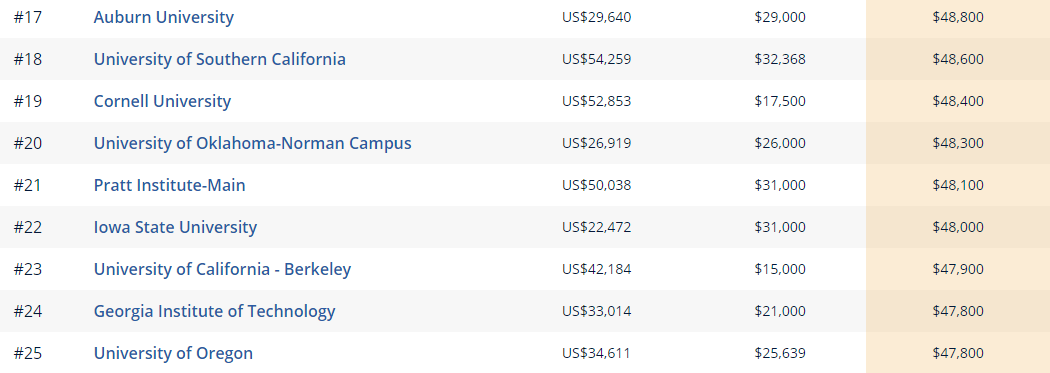Click Pratt's US$50,038 tuition value
Image resolution: width=1050 pixels, height=373 pixels.
point(597,185)
